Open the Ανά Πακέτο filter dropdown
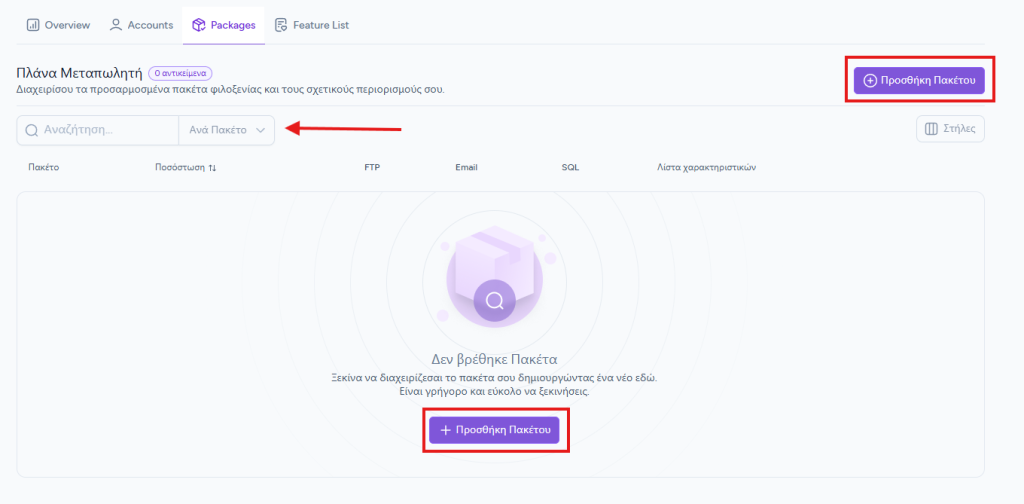The height and width of the screenshot is (504, 1024). click(227, 130)
